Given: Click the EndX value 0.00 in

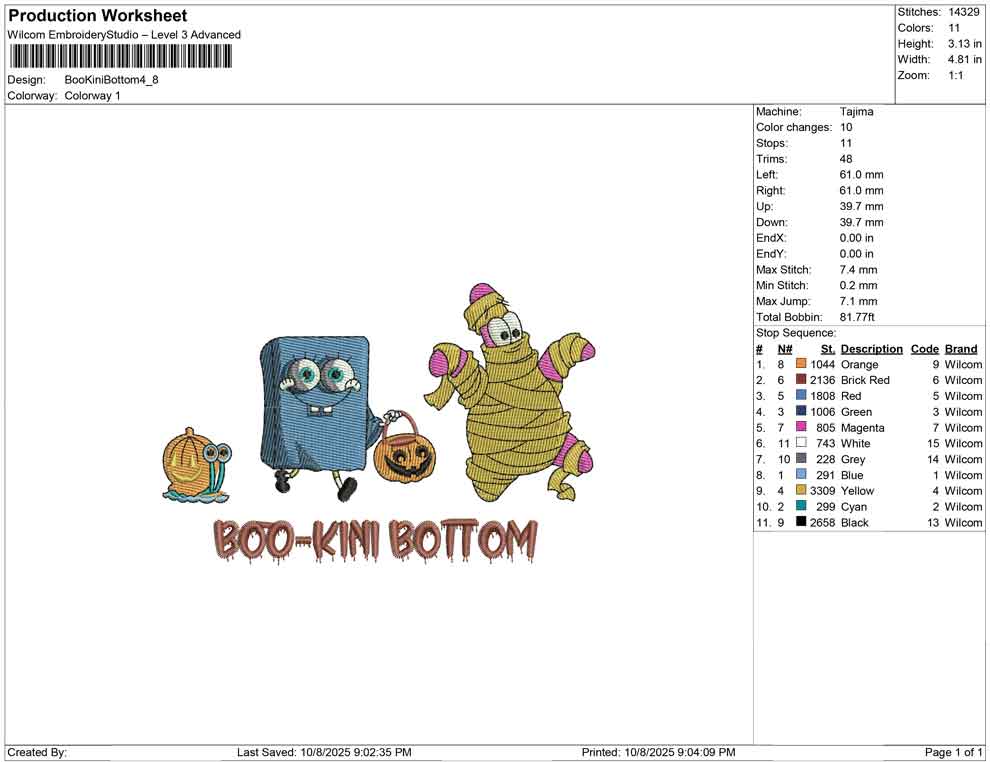Looking at the screenshot, I should pyautogui.click(x=856, y=237).
